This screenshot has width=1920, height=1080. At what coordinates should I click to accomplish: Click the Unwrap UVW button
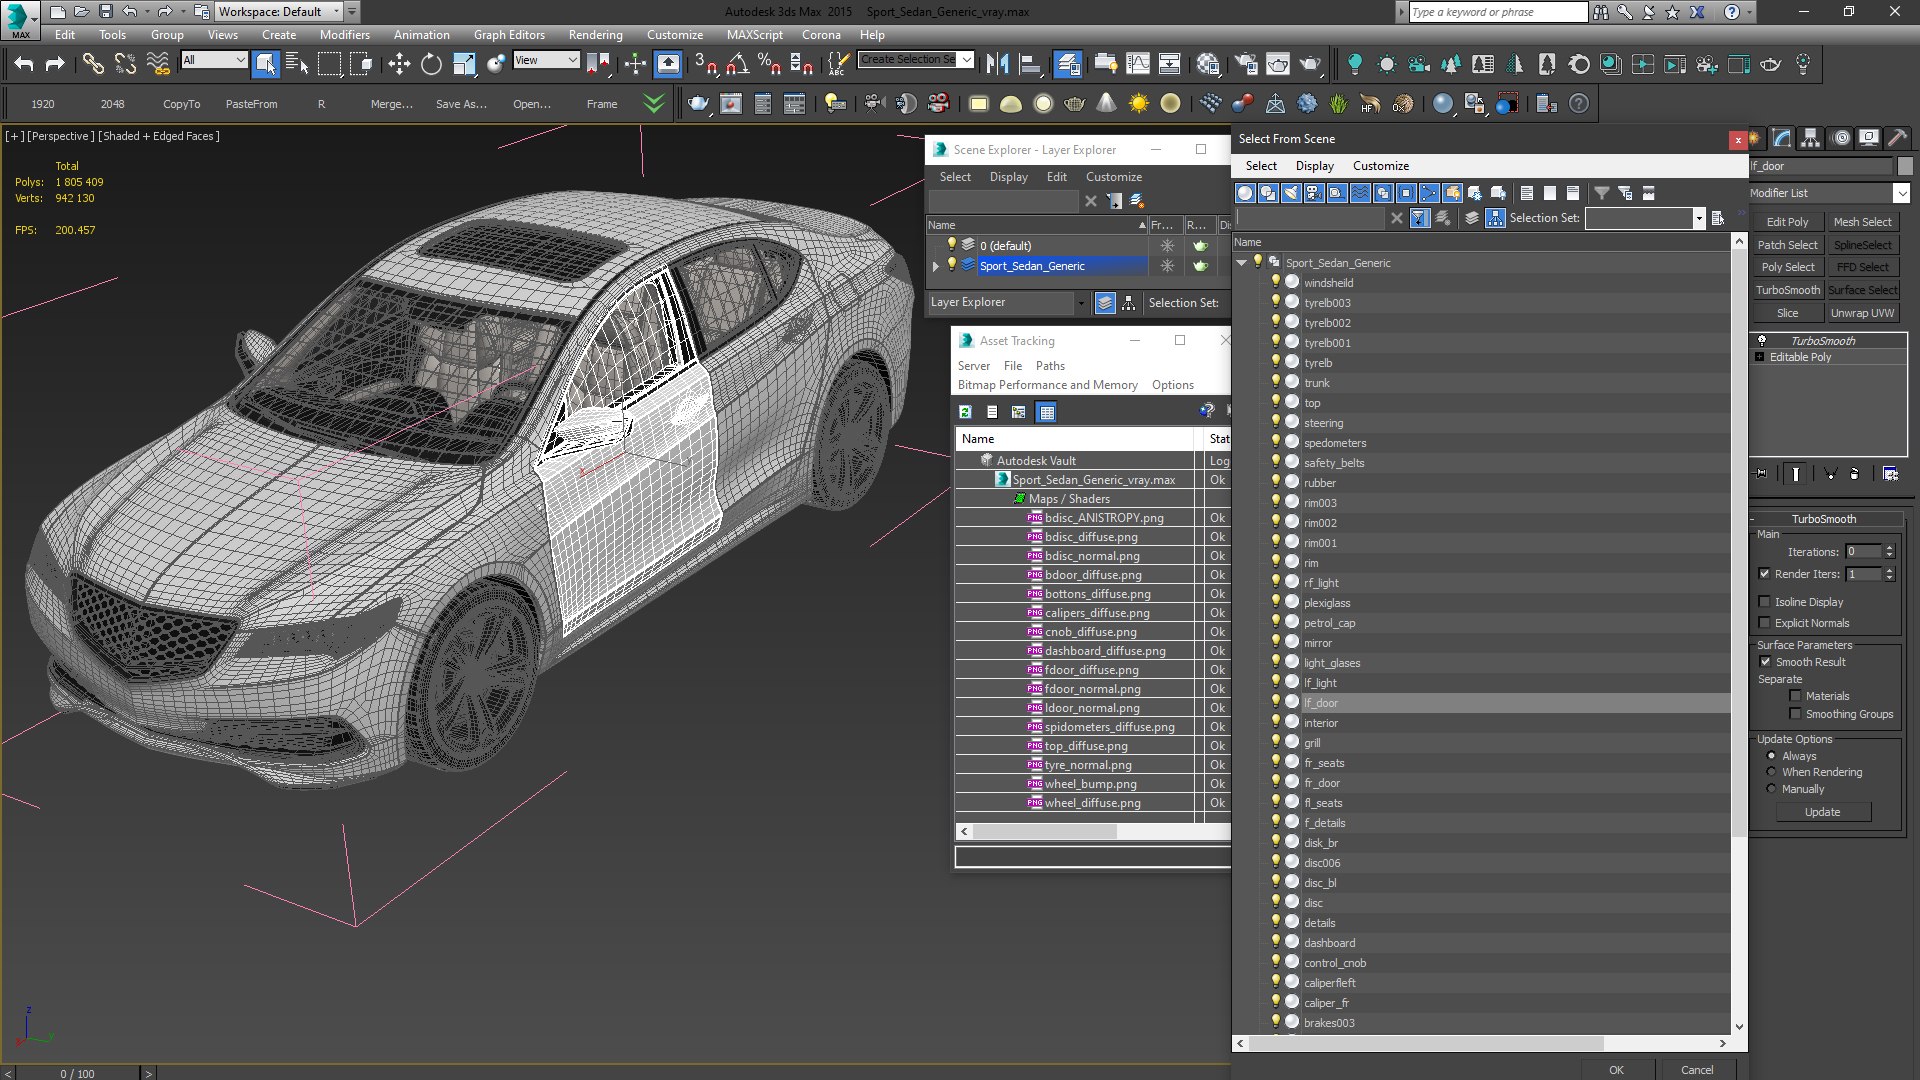tap(1862, 313)
